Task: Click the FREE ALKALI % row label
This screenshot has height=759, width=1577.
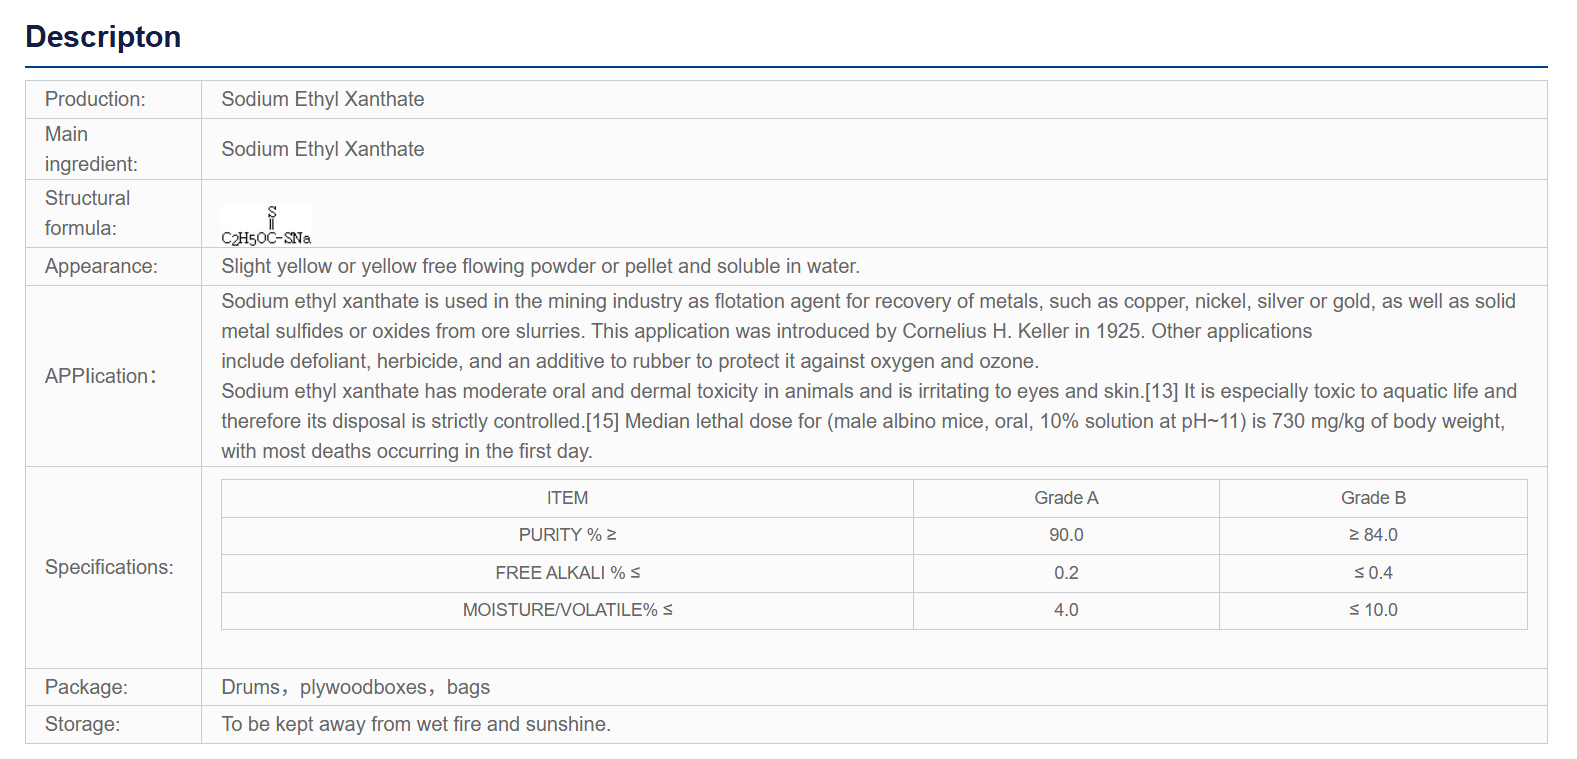Action: click(x=567, y=573)
